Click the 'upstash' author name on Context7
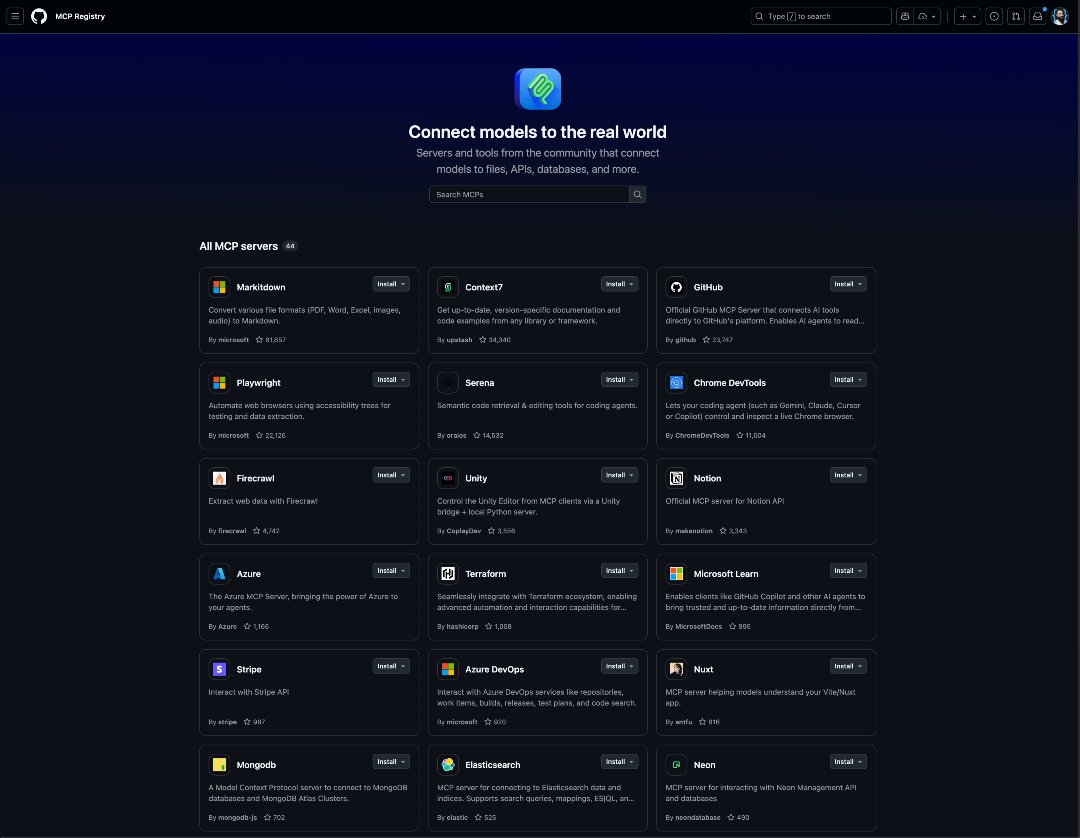The image size is (1080, 838). (x=459, y=339)
